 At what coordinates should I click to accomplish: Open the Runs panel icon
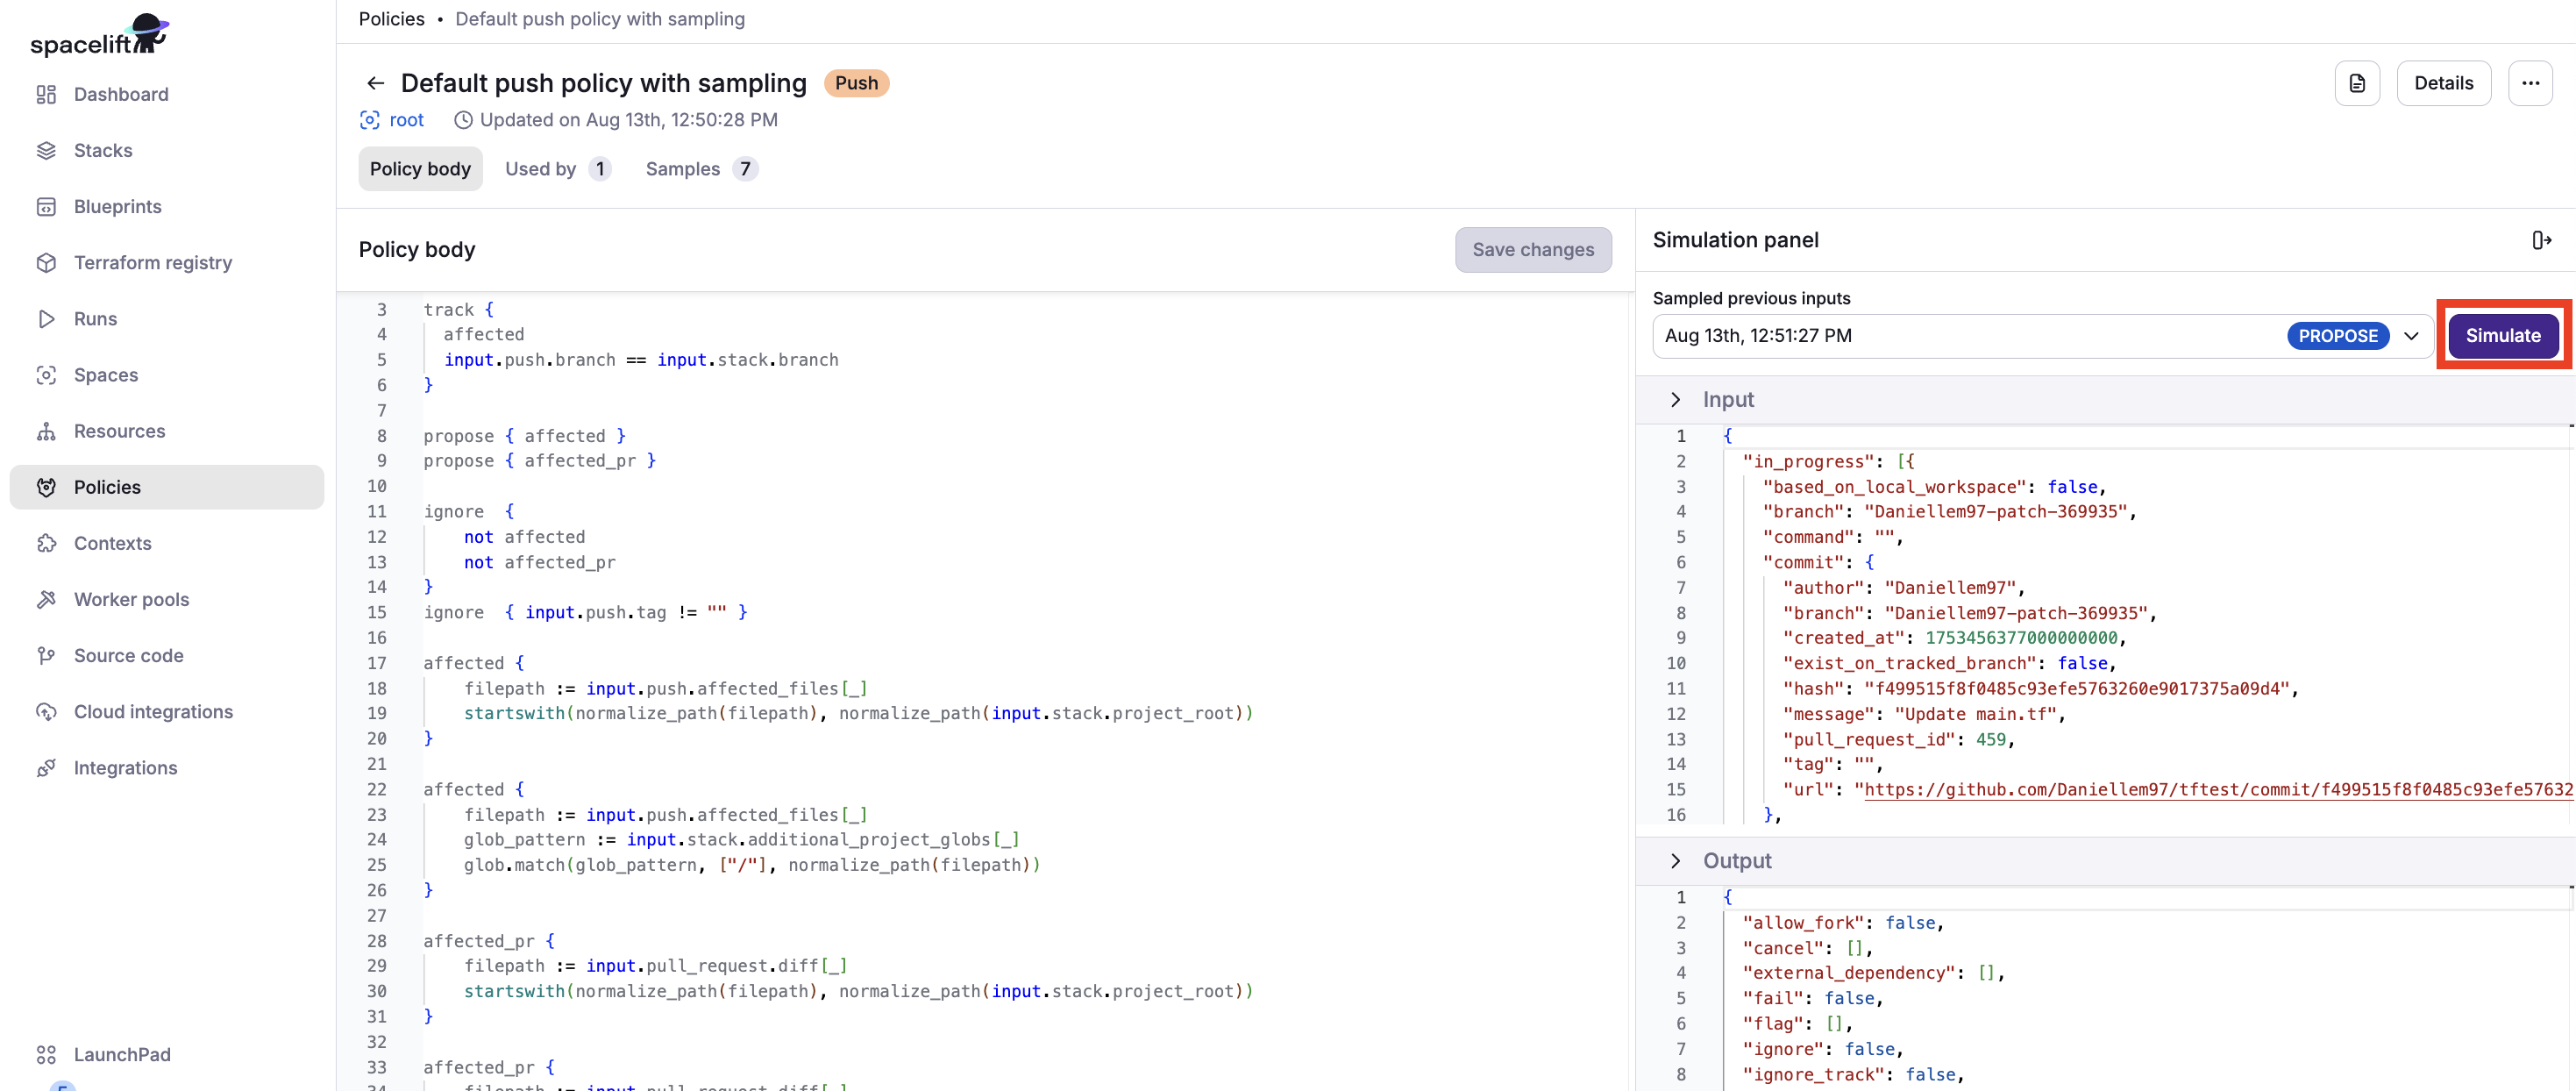pos(47,318)
